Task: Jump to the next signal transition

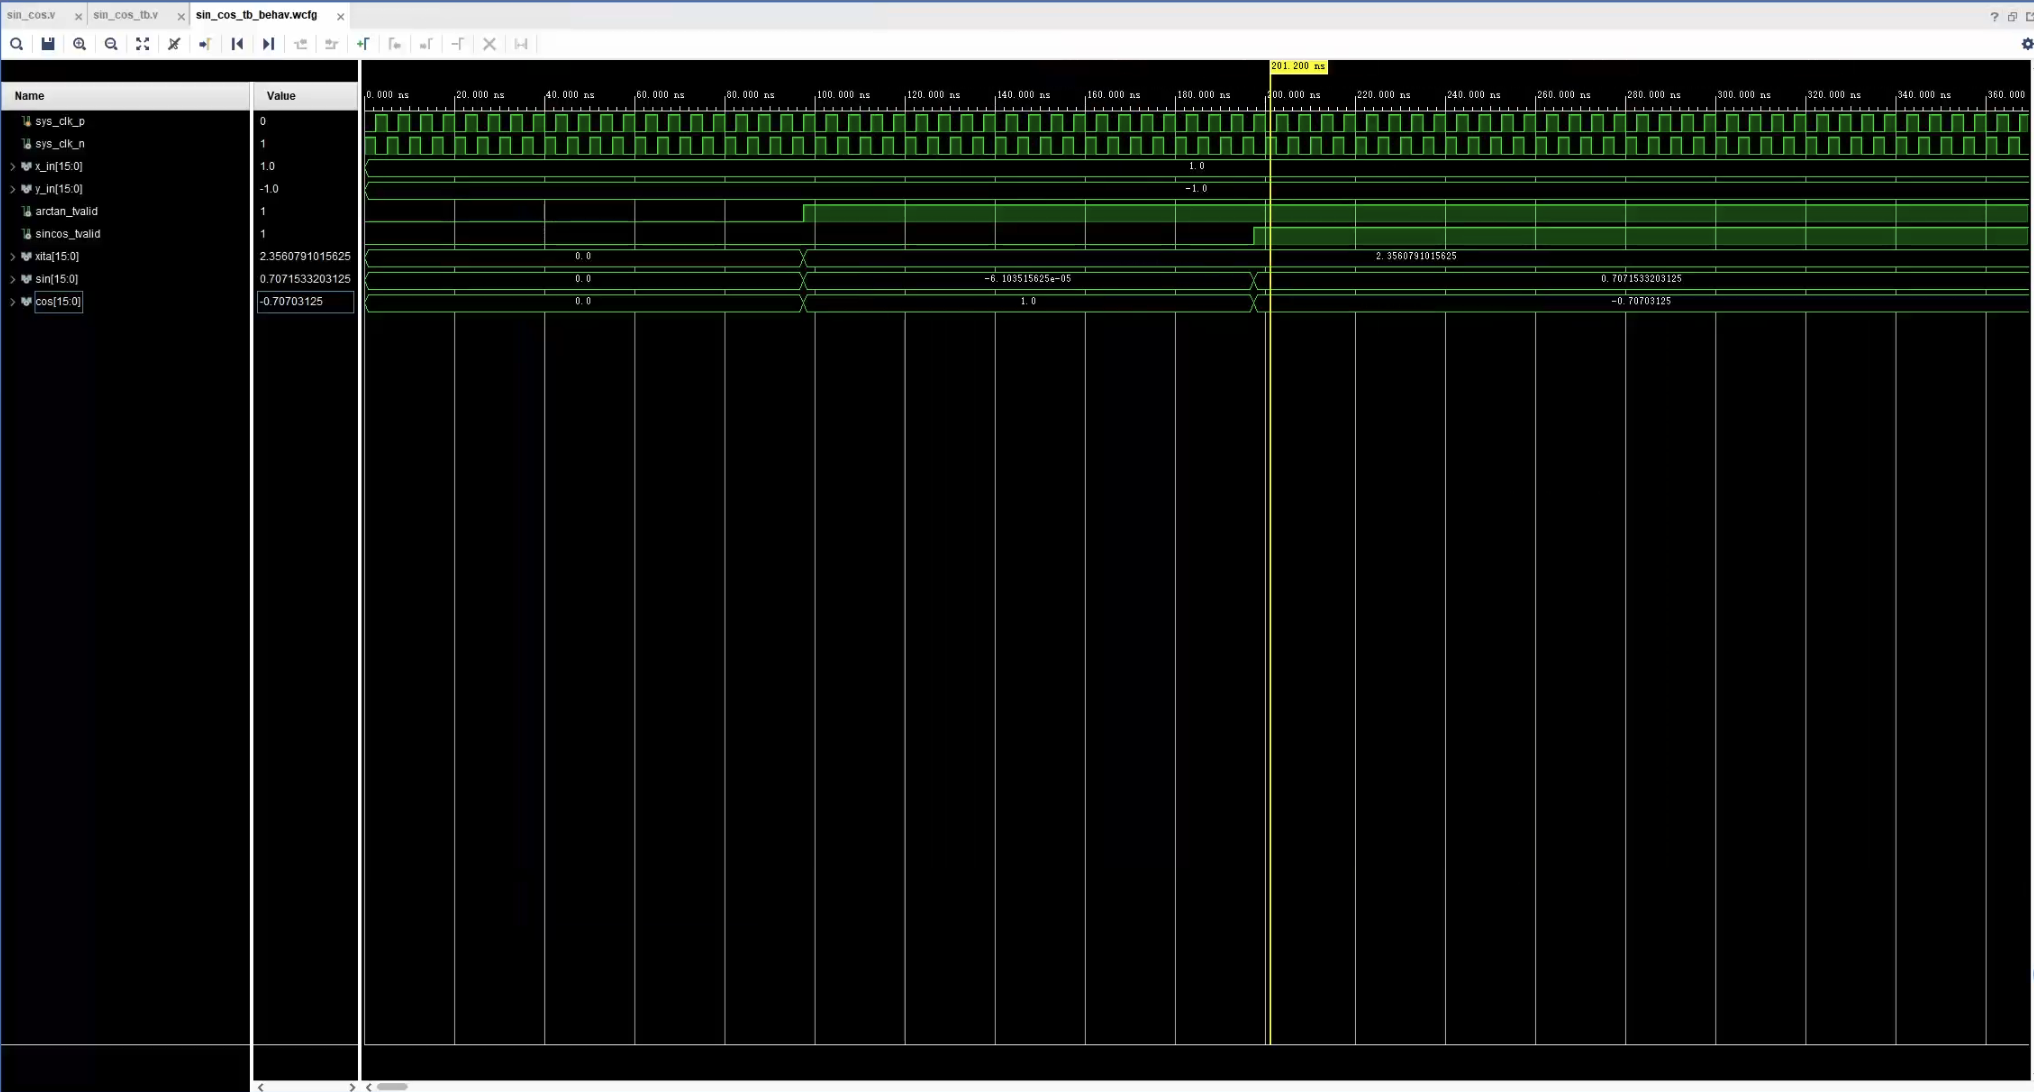Action: click(x=331, y=44)
